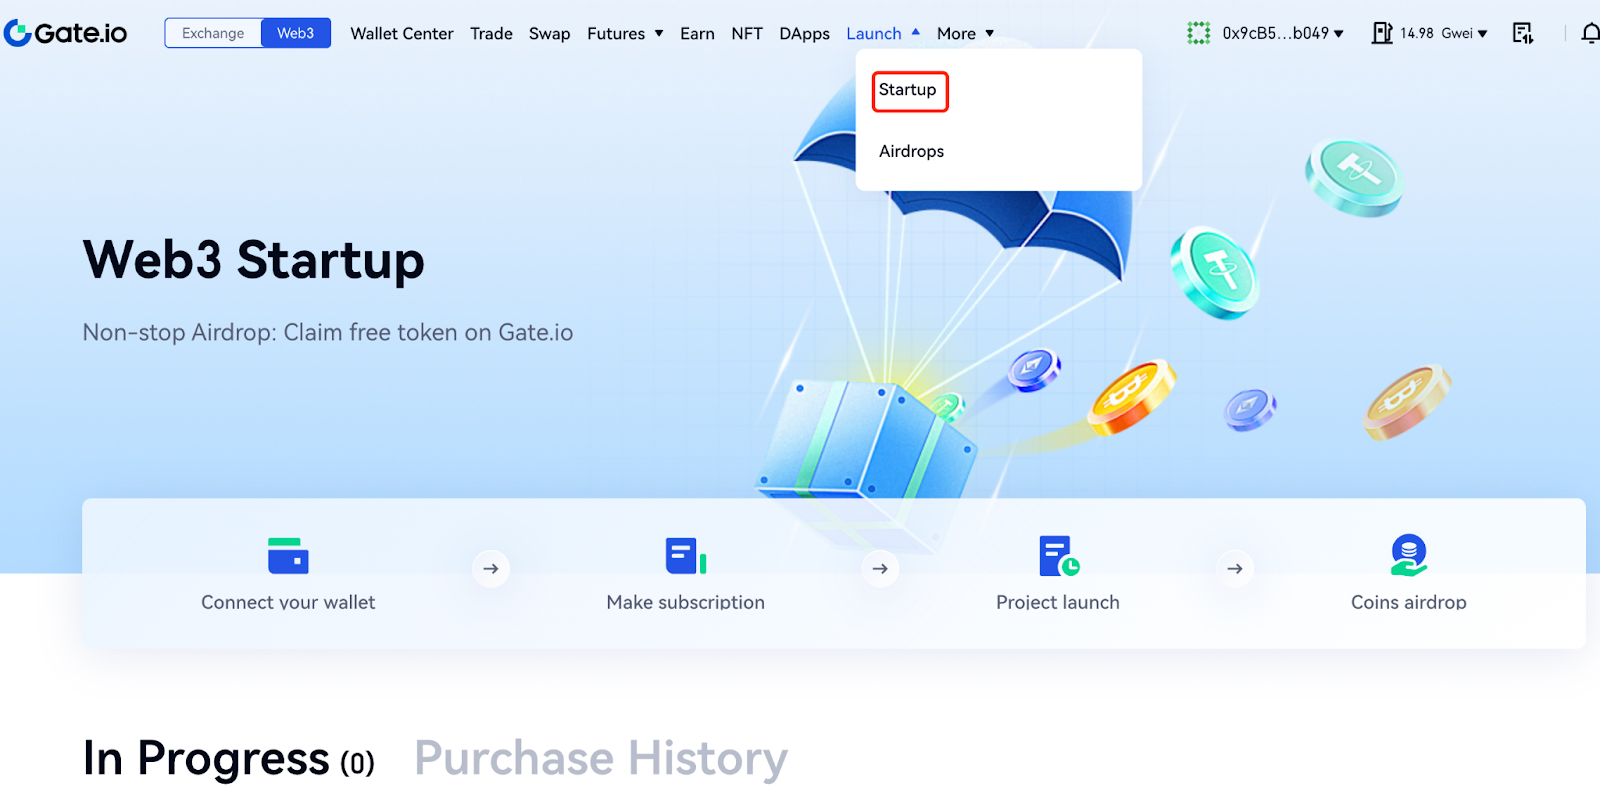Go to the Swap page
This screenshot has height=787, width=1600.
pyautogui.click(x=549, y=33)
